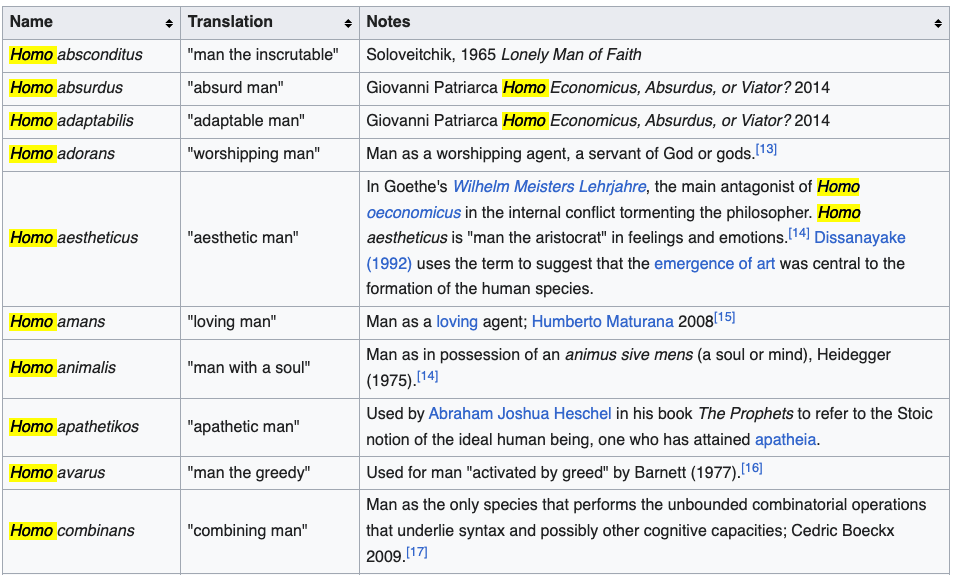Click the "man the inscrutable" translation

tap(263, 55)
